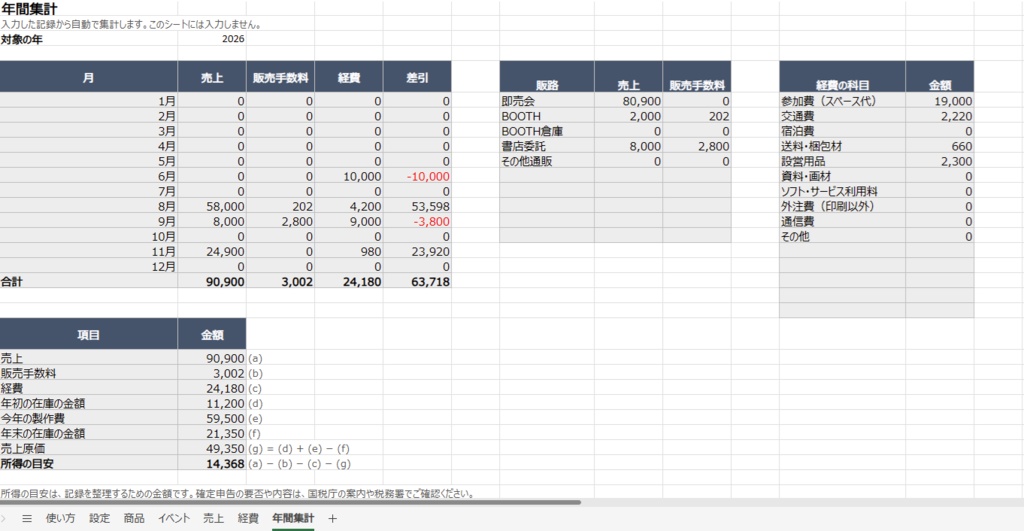Select the red -3,800 balance cell
The height and width of the screenshot is (531, 1024).
point(417,221)
